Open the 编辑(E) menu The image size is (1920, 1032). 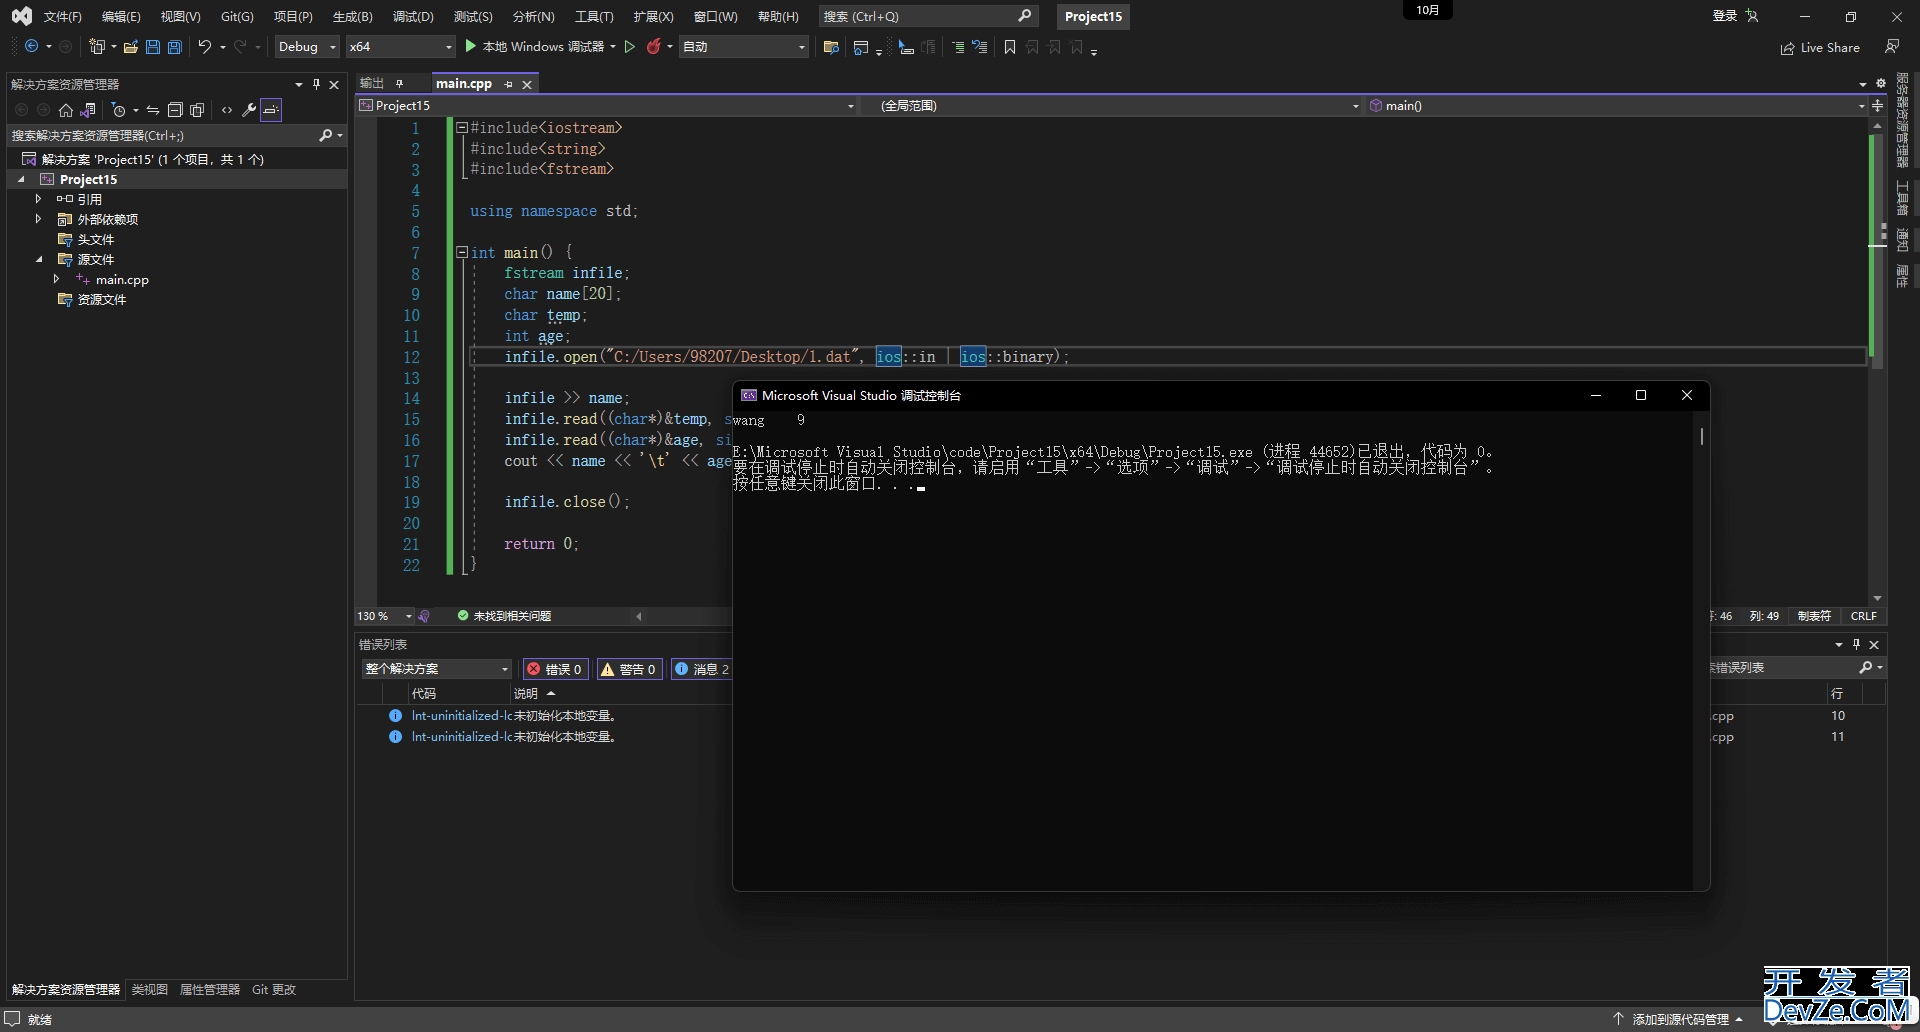(121, 17)
